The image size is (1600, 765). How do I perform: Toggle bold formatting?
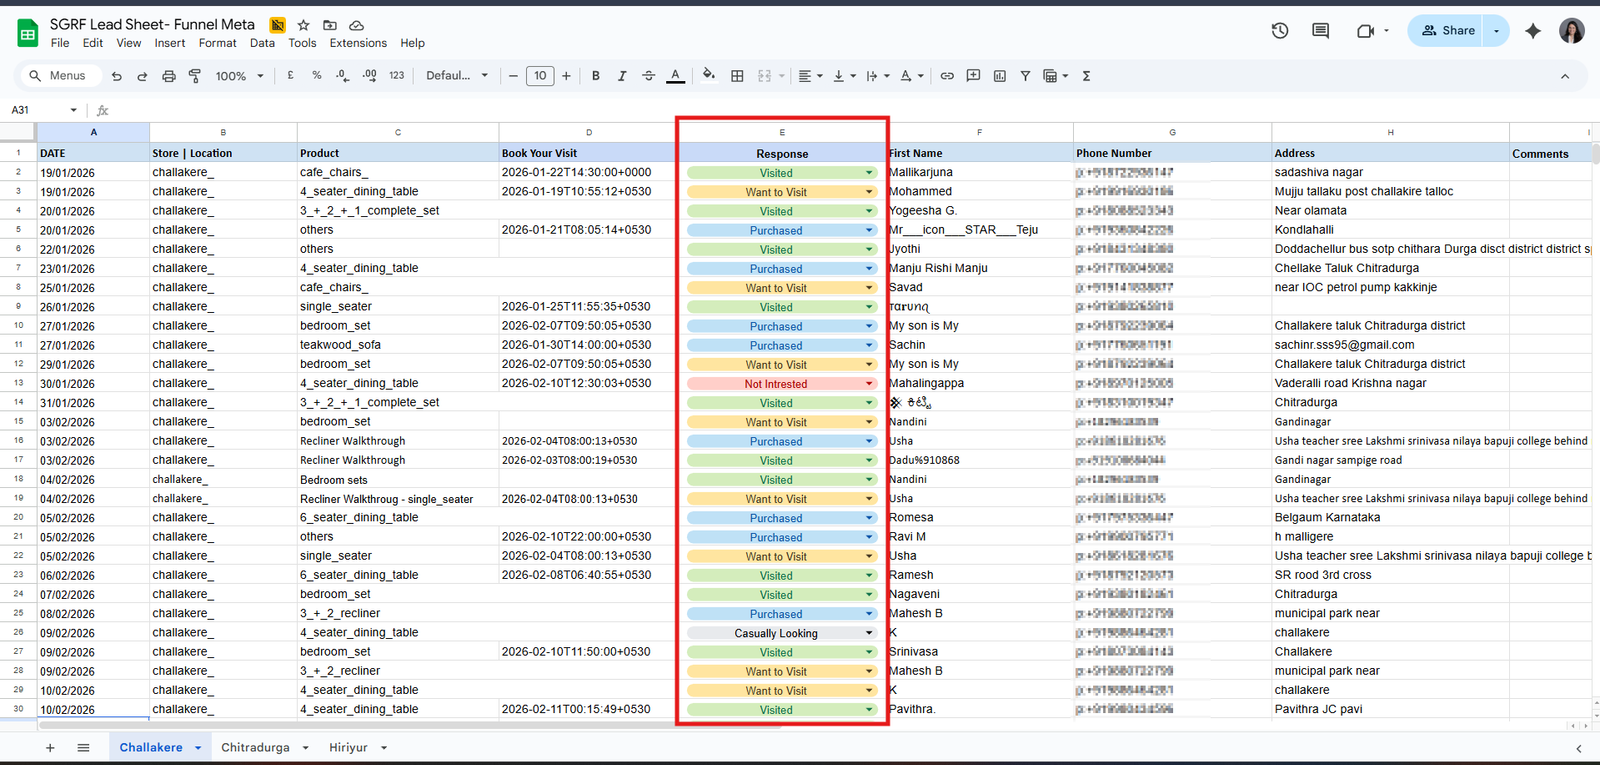click(x=596, y=76)
